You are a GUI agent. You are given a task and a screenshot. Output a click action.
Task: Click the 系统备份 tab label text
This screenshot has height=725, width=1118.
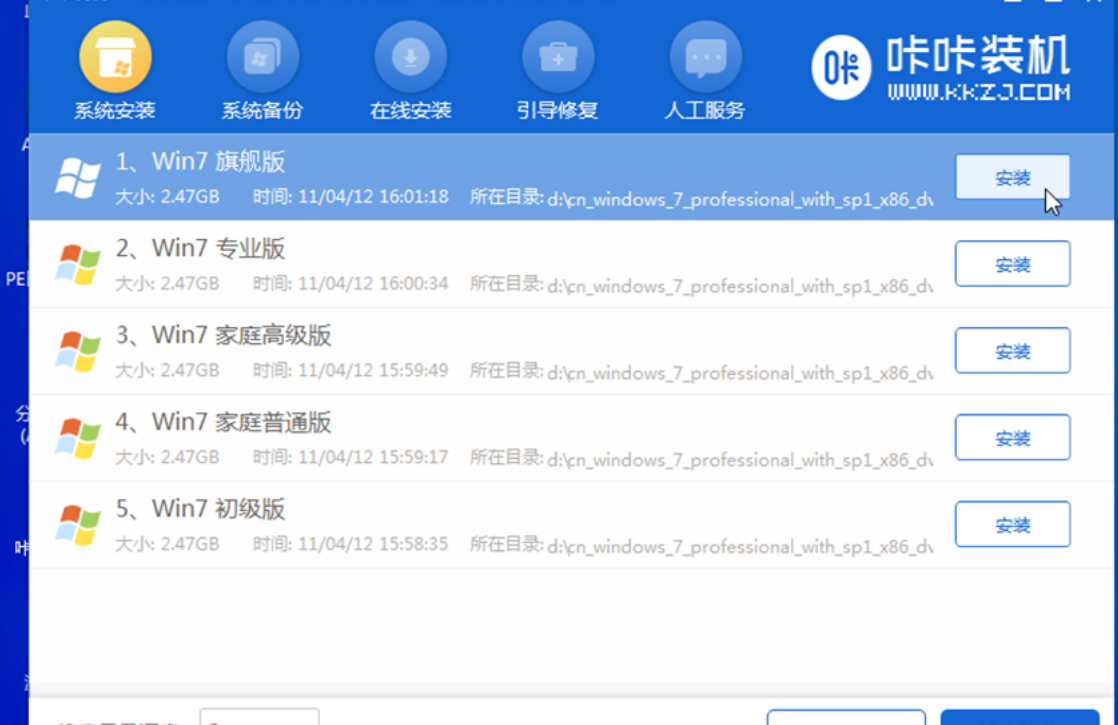tap(262, 110)
